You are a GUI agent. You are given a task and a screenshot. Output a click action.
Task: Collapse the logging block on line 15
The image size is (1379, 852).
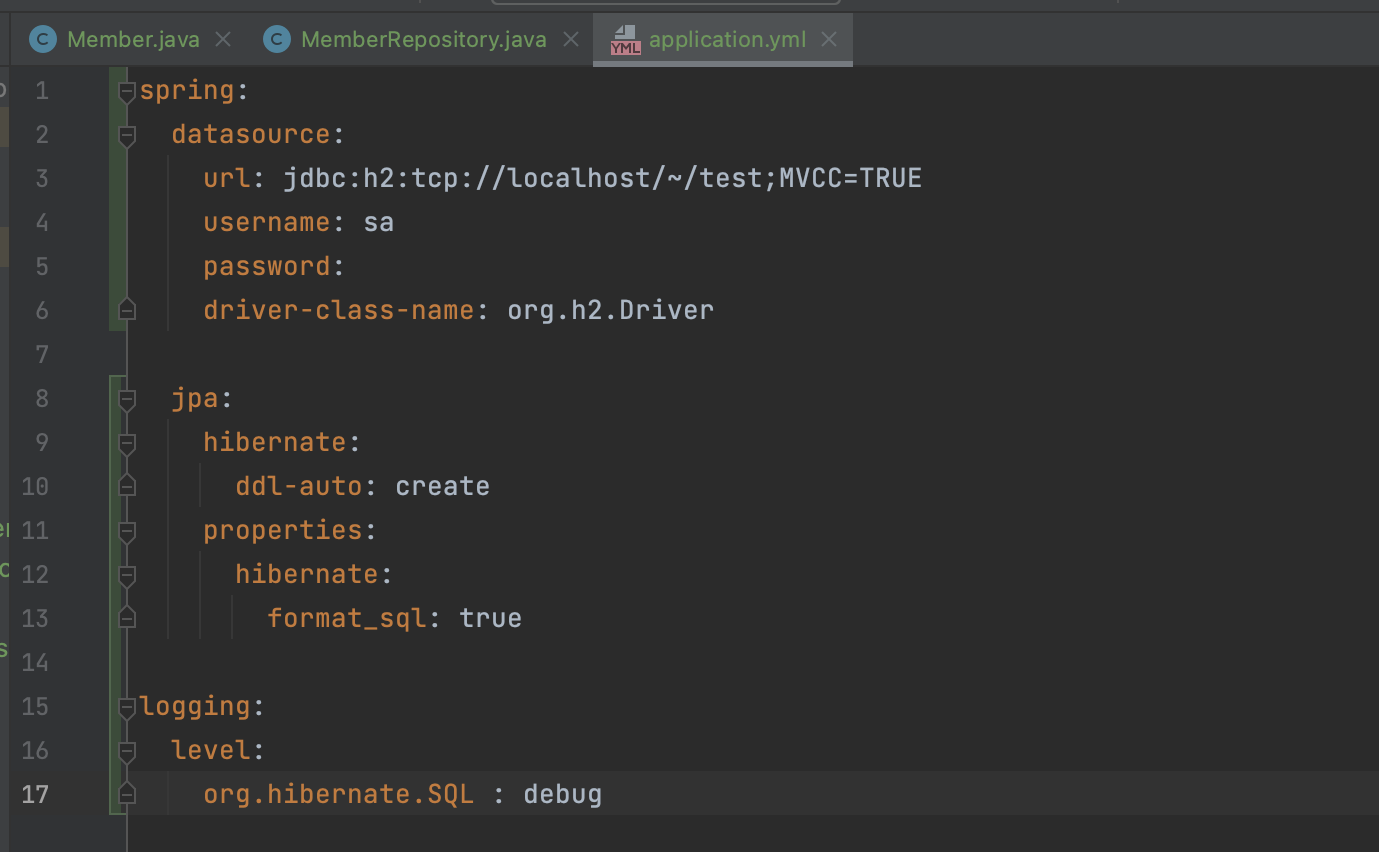tap(127, 709)
